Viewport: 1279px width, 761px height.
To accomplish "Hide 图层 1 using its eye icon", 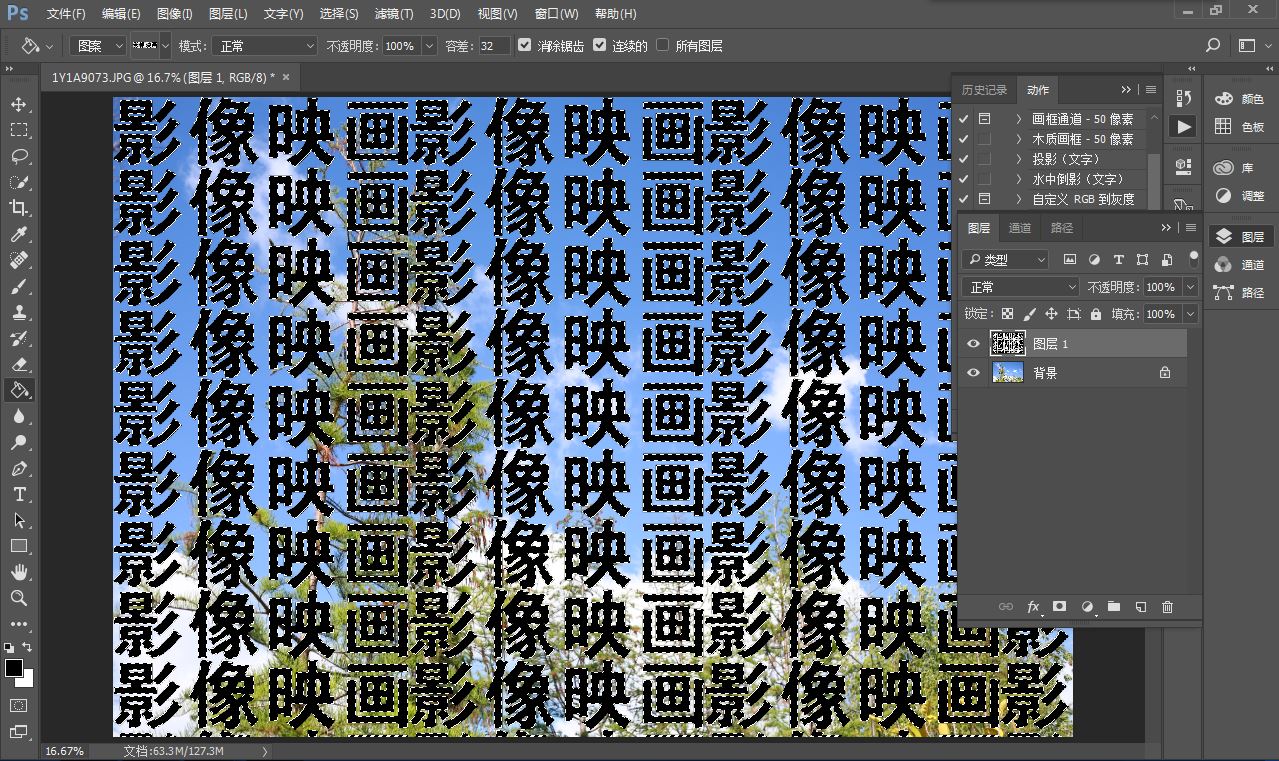I will (x=974, y=344).
